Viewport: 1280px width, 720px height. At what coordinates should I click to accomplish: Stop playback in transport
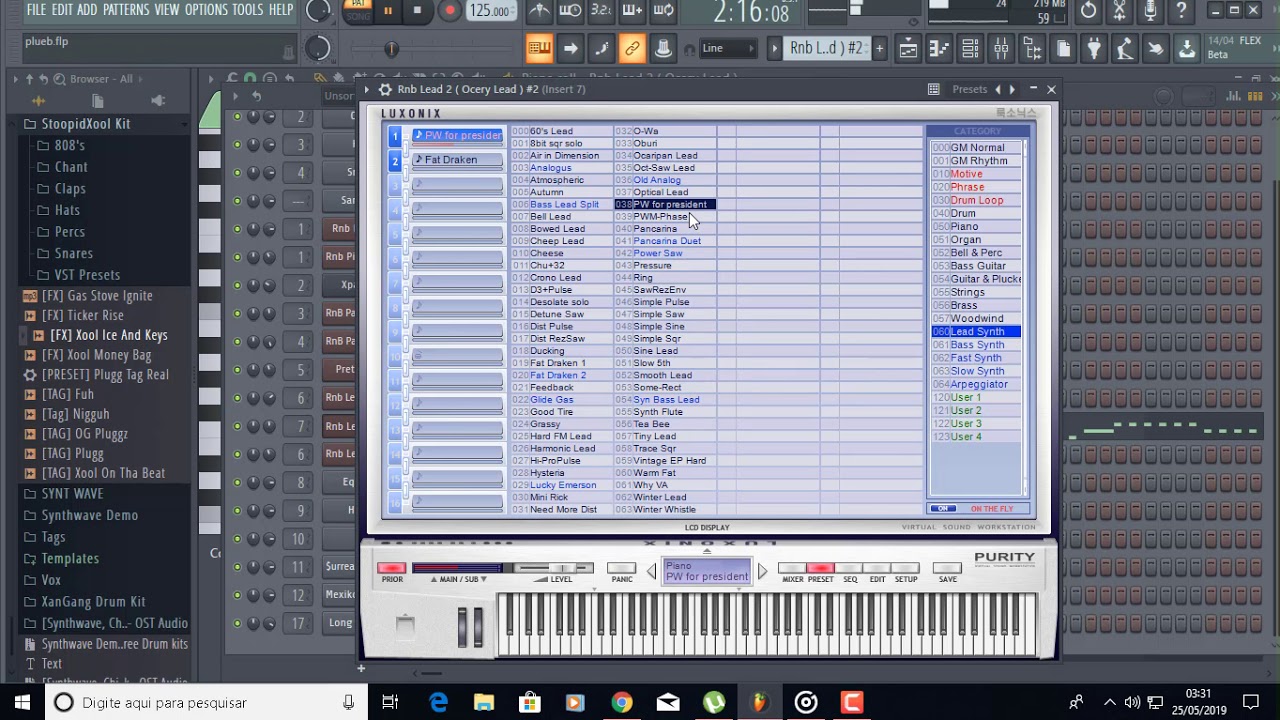(417, 11)
